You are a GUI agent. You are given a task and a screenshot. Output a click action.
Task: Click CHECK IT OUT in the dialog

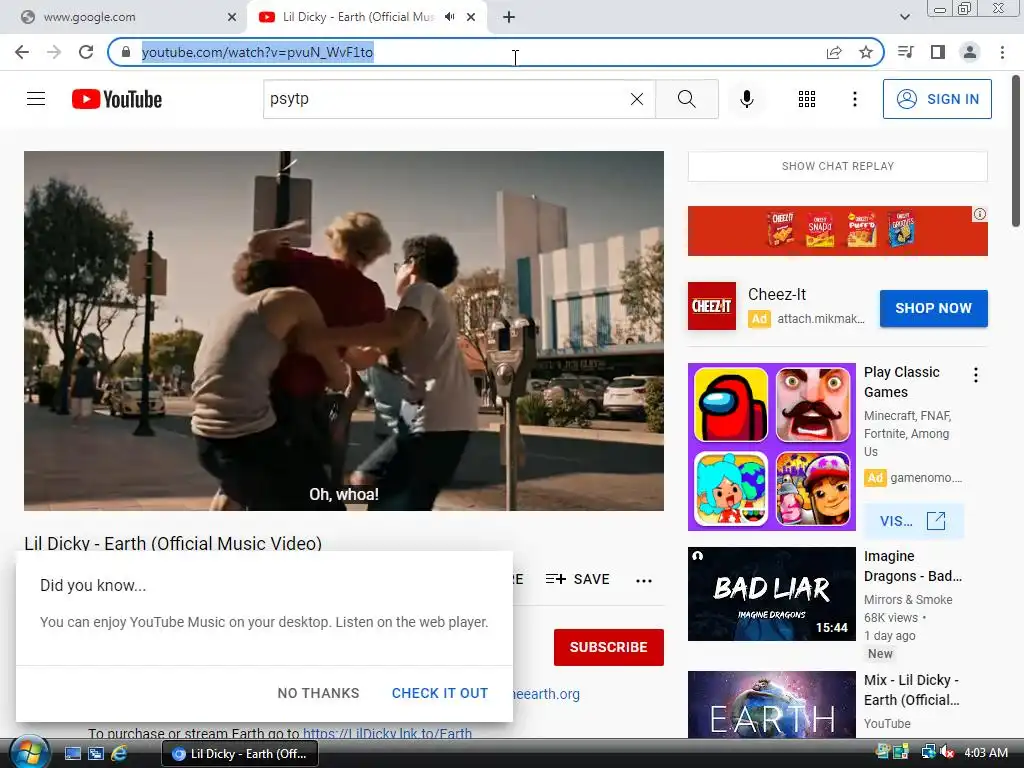pos(440,693)
